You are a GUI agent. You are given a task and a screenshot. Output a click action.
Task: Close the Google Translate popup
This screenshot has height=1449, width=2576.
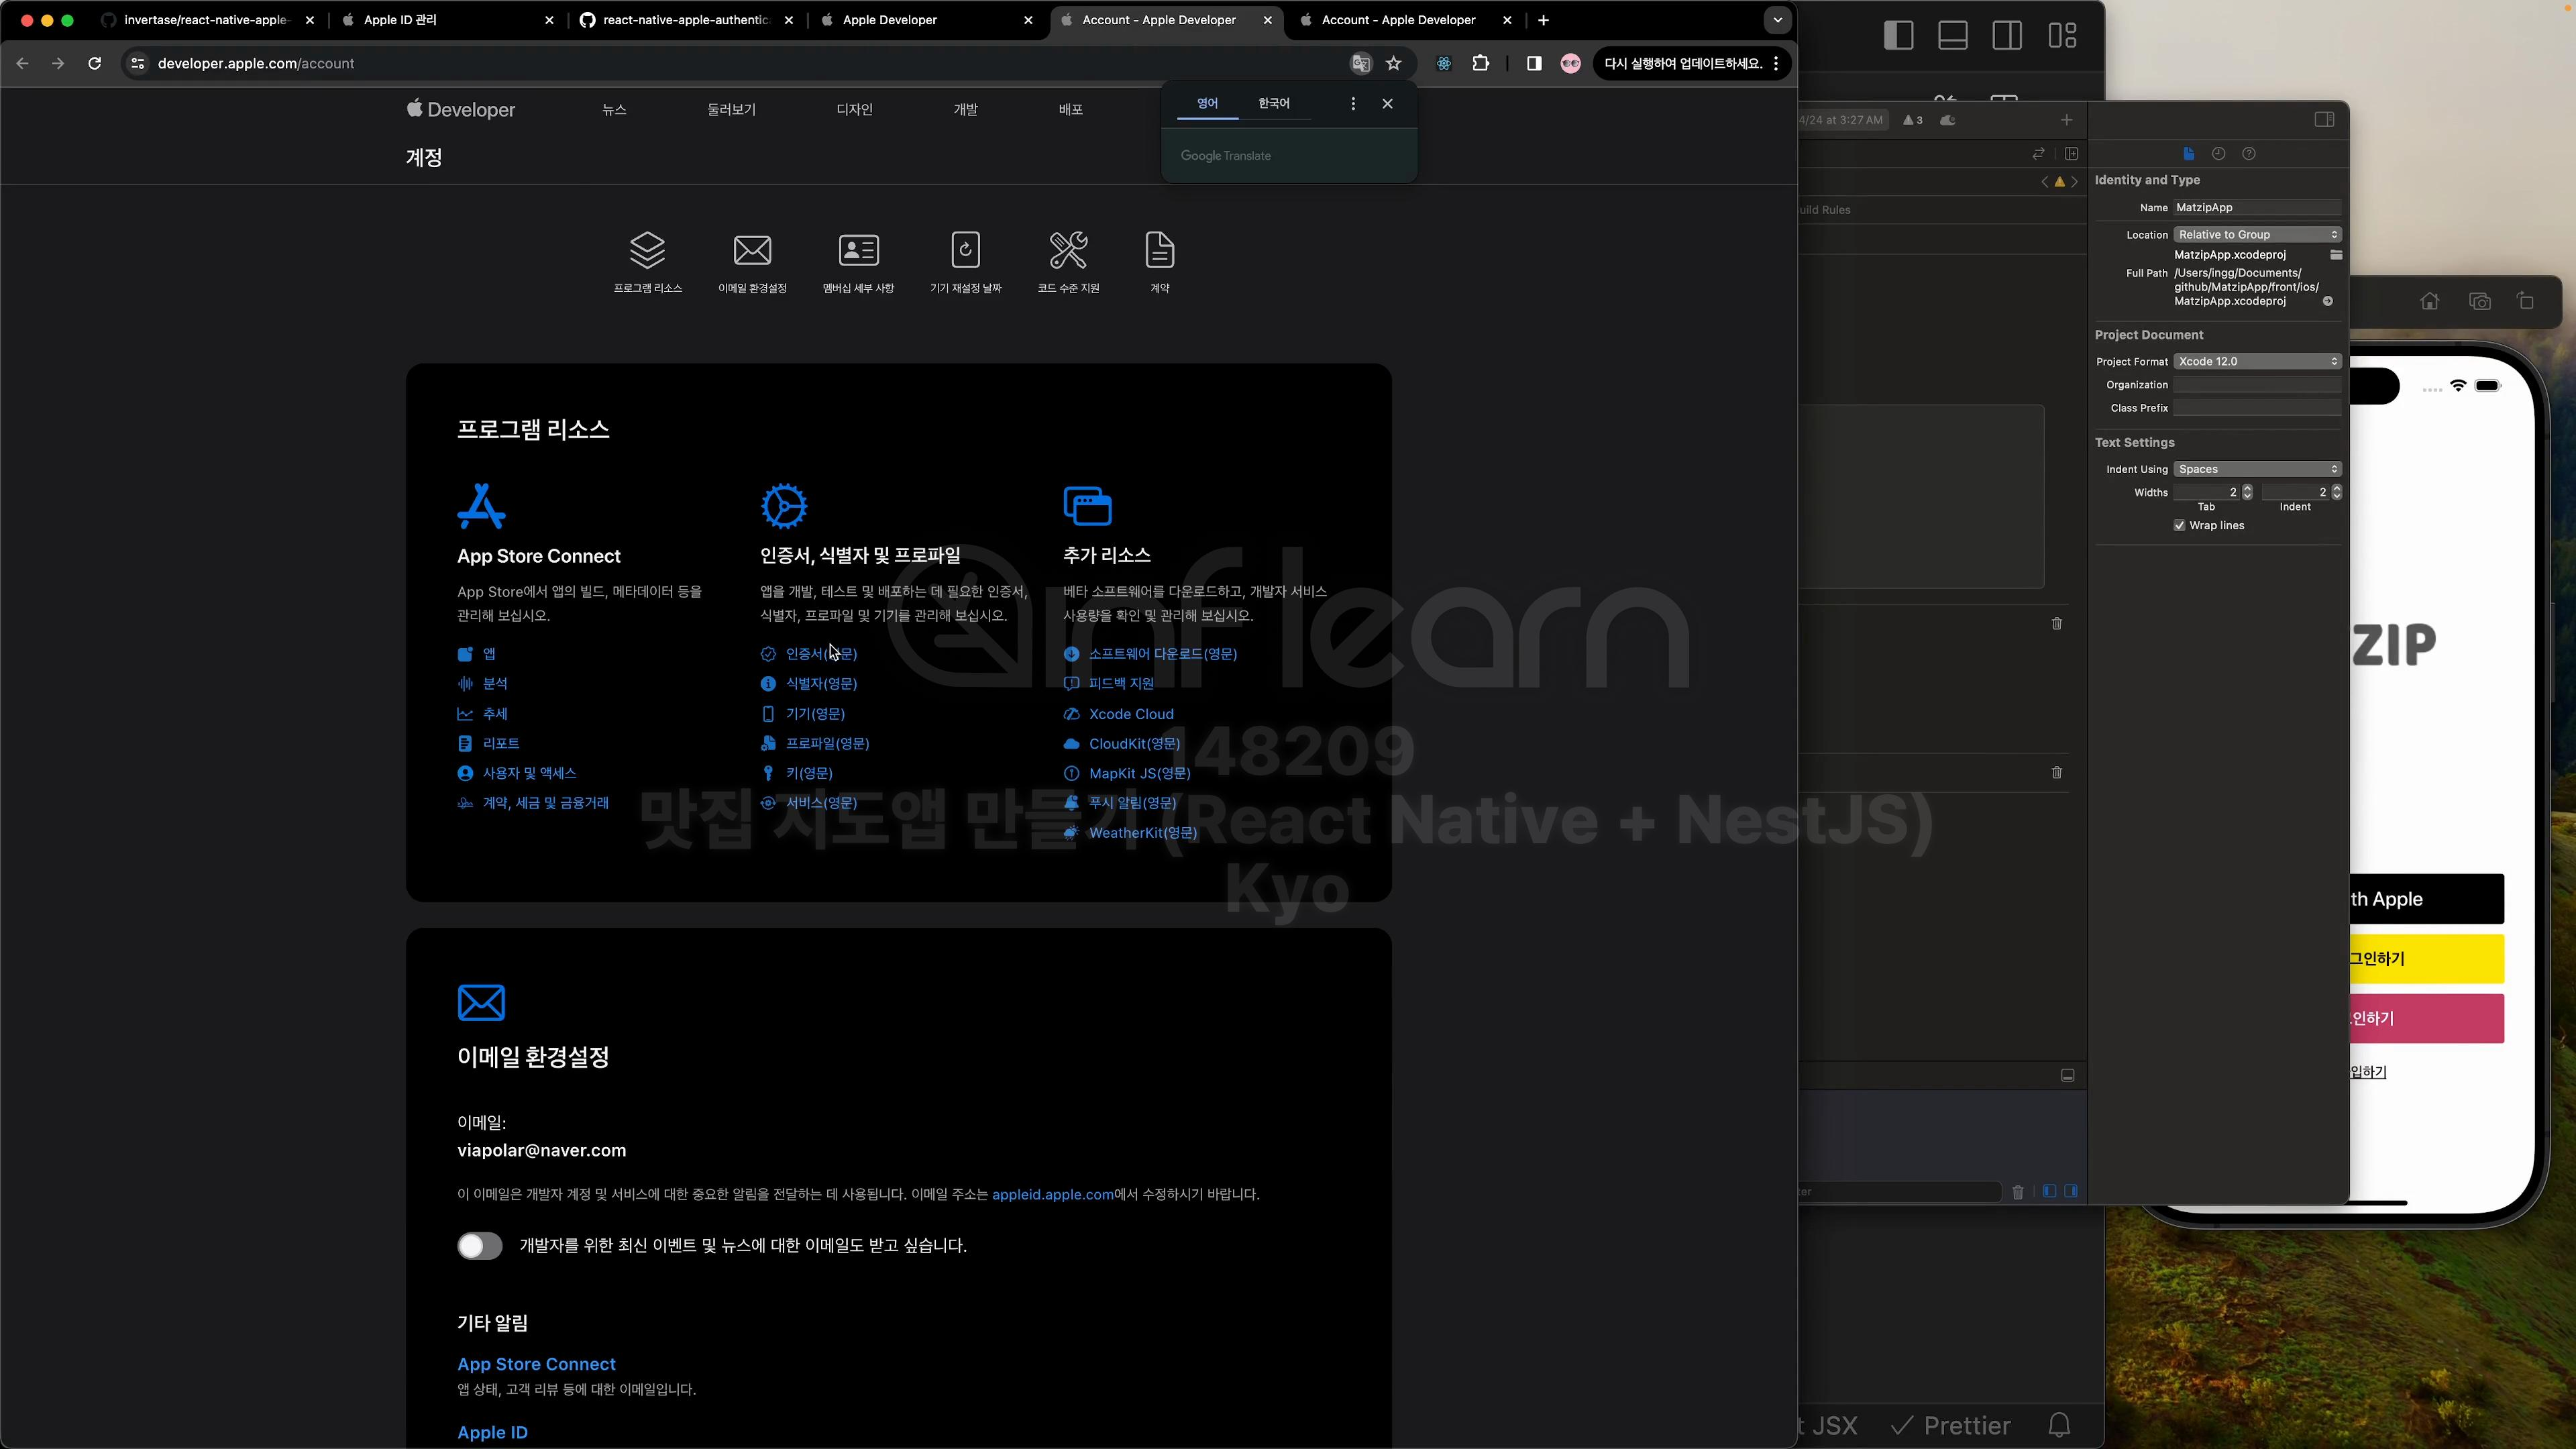(1387, 104)
